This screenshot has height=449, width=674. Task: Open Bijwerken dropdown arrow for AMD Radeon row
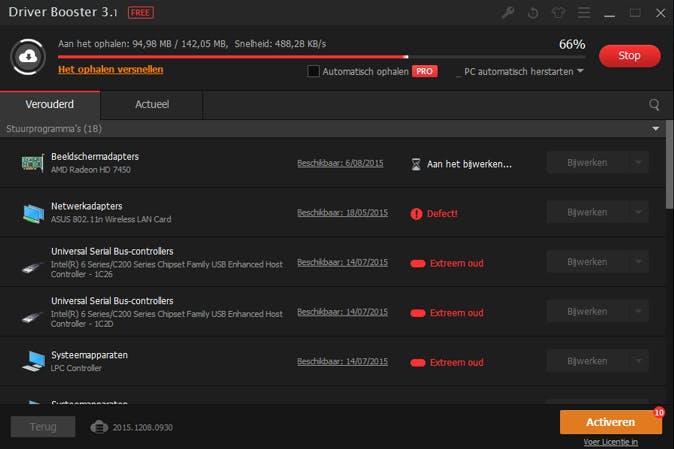tap(638, 162)
